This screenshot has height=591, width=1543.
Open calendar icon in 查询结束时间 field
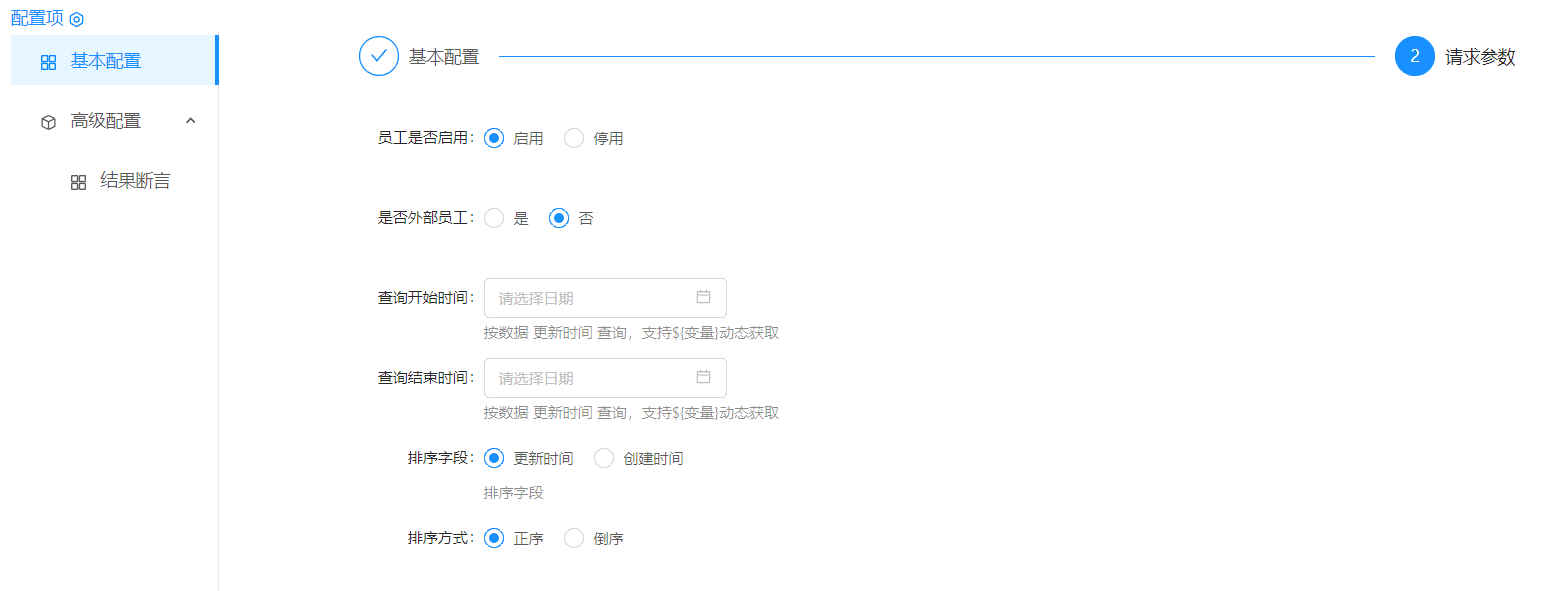[x=703, y=377]
